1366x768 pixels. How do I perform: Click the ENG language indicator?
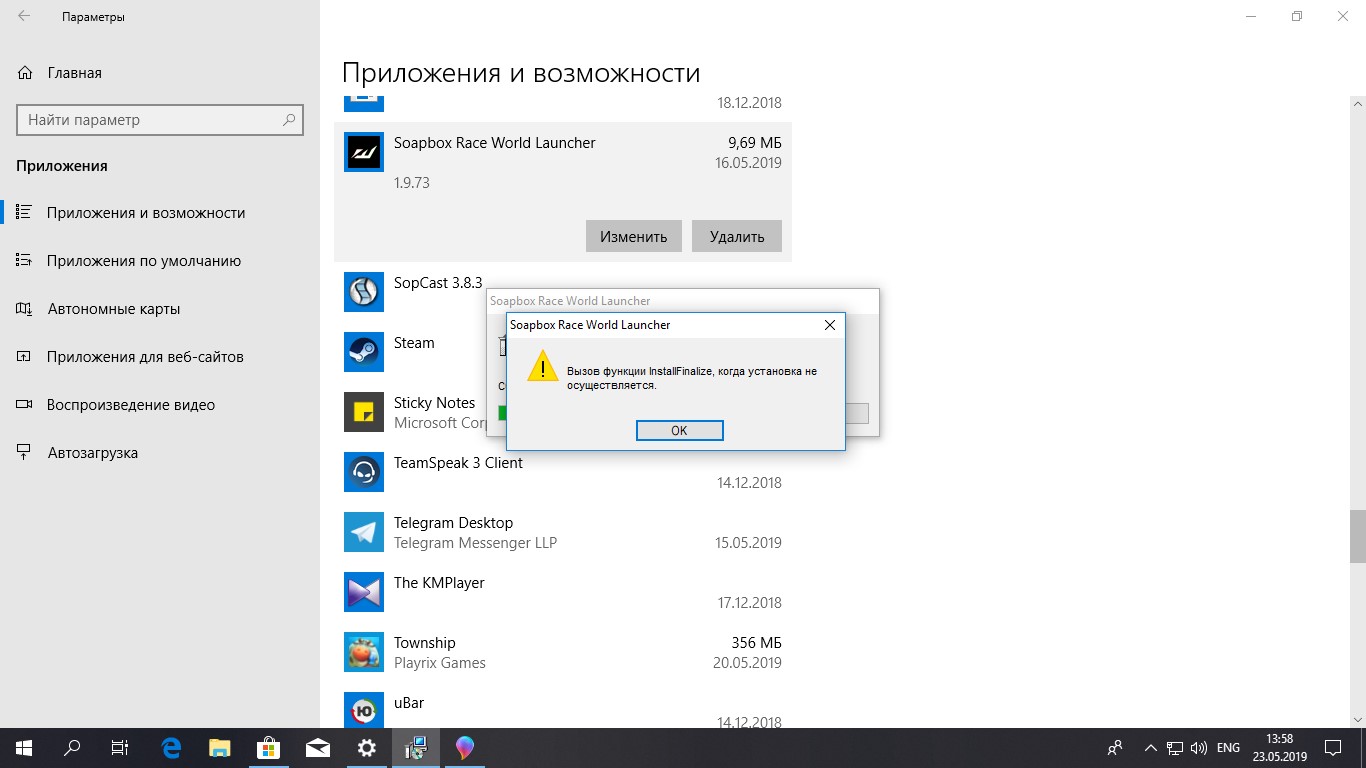(1228, 747)
